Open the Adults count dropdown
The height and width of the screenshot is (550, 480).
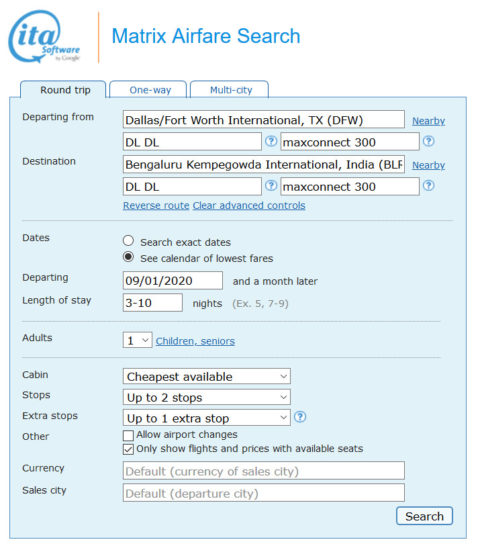point(138,340)
